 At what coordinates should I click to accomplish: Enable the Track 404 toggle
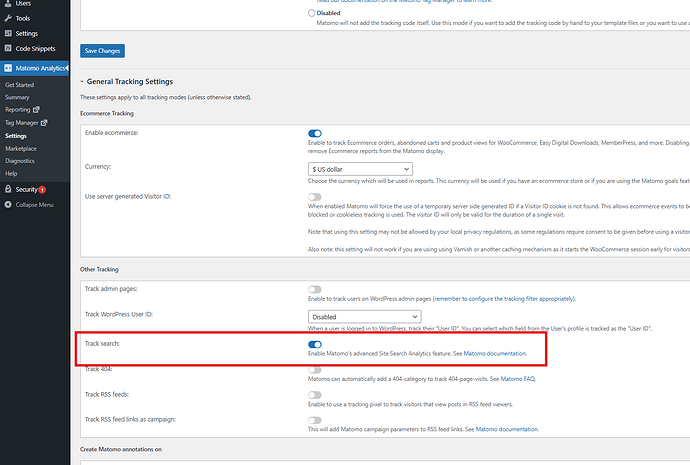315,369
